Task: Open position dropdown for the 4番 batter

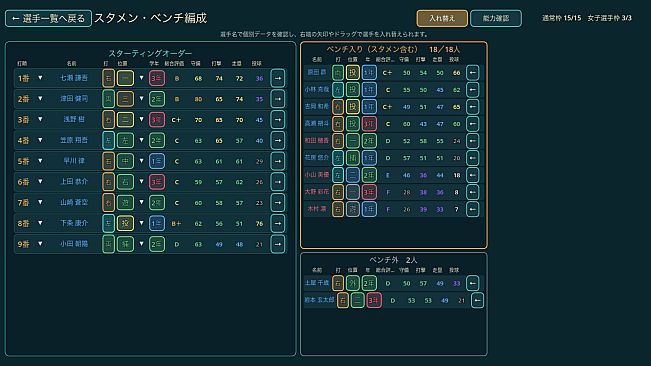Action: [x=142, y=140]
